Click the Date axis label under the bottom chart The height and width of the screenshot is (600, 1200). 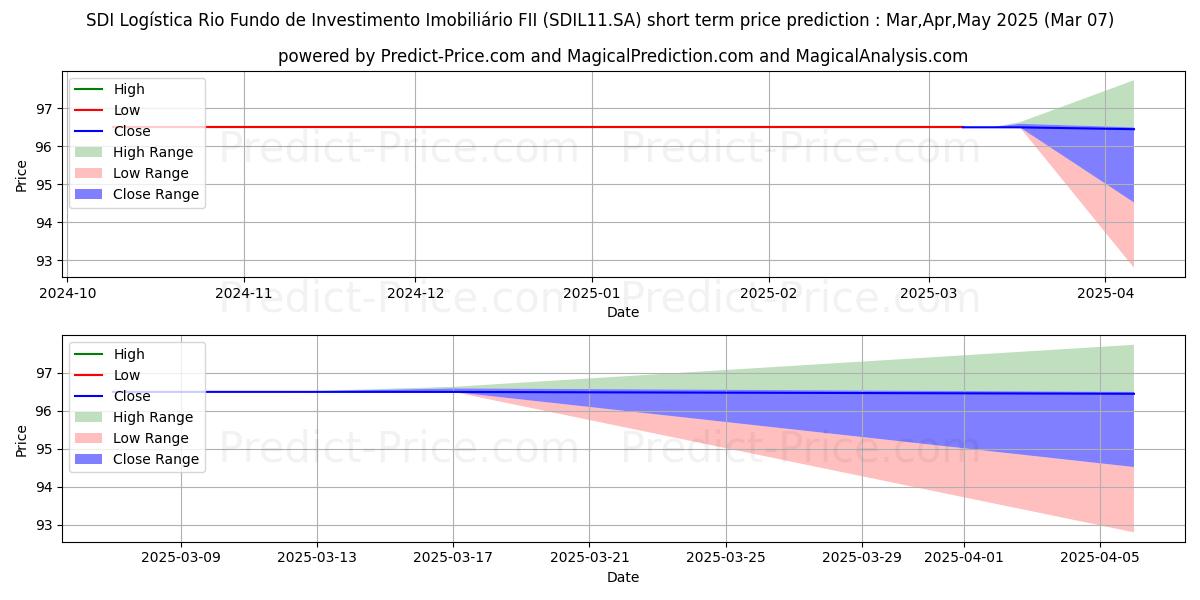(x=622, y=577)
